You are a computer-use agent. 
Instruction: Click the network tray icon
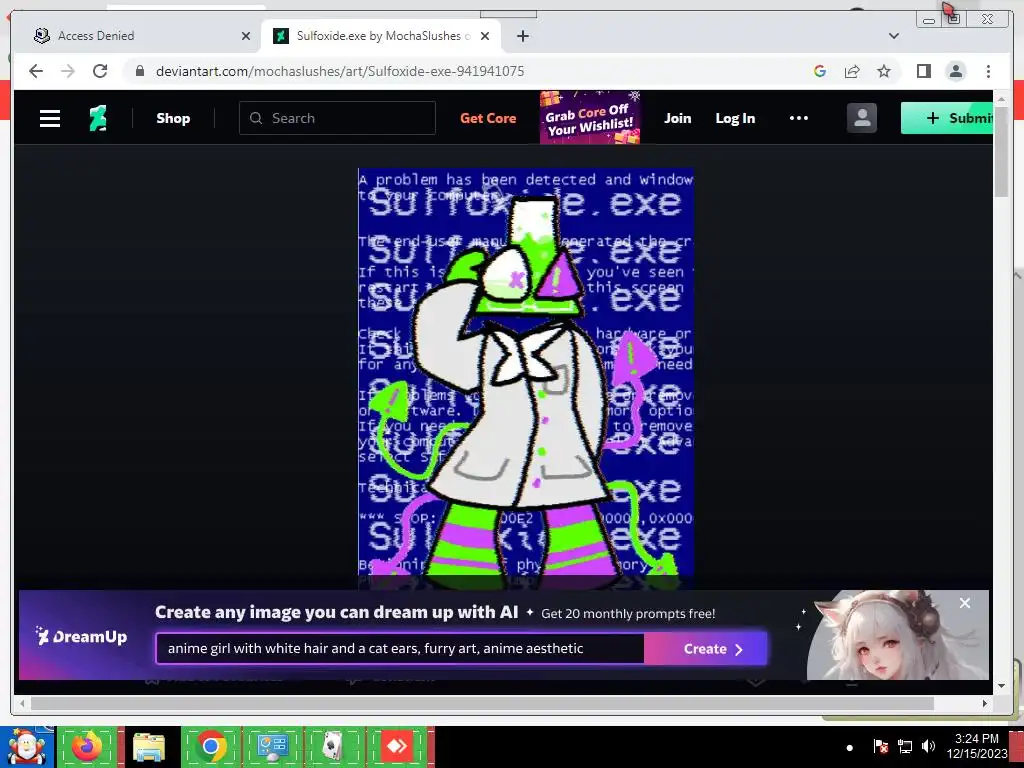(x=904, y=746)
